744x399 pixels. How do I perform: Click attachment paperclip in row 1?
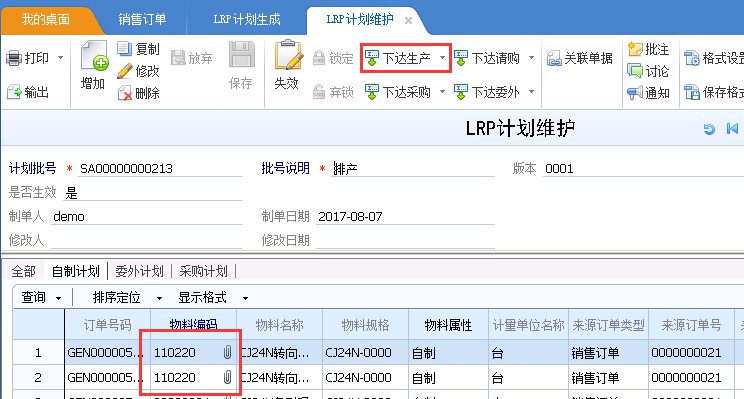(227, 352)
